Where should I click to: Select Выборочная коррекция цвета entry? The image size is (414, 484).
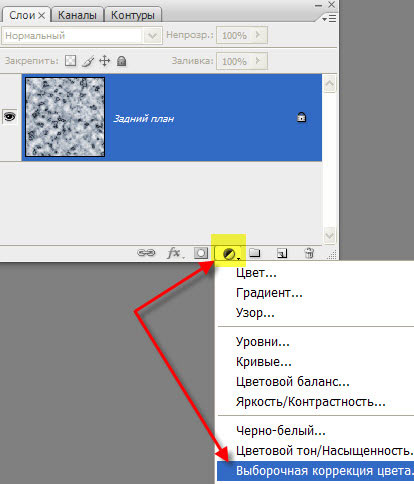pos(315,471)
